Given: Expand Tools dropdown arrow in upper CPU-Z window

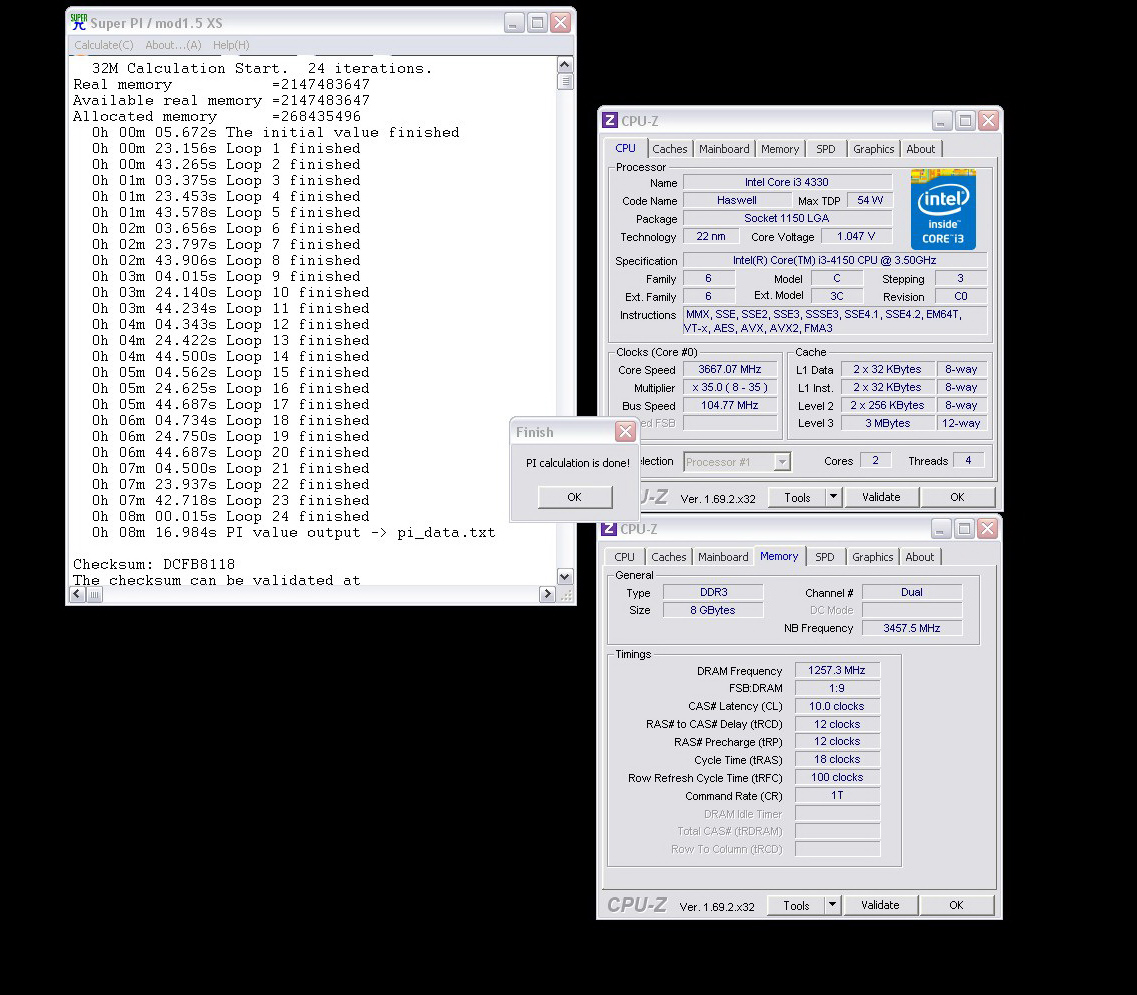Looking at the screenshot, I should (x=833, y=498).
